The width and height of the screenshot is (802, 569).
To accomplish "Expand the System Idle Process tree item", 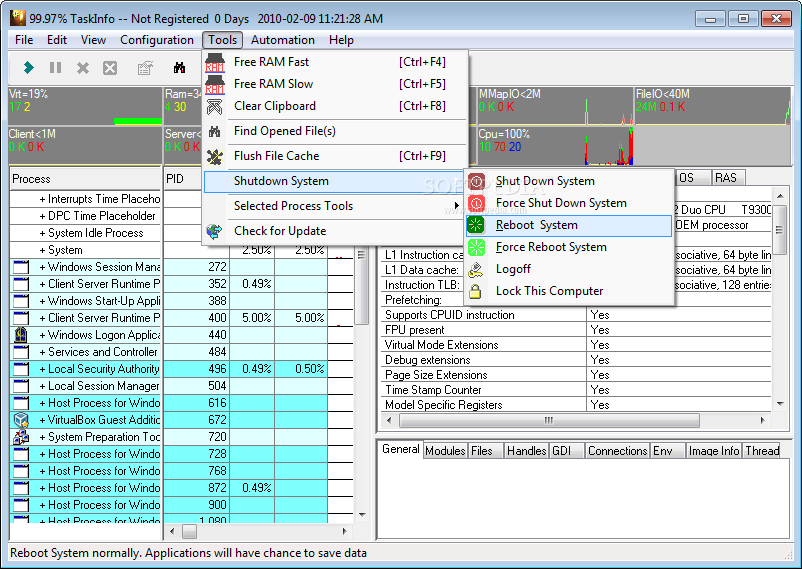I will [42, 233].
